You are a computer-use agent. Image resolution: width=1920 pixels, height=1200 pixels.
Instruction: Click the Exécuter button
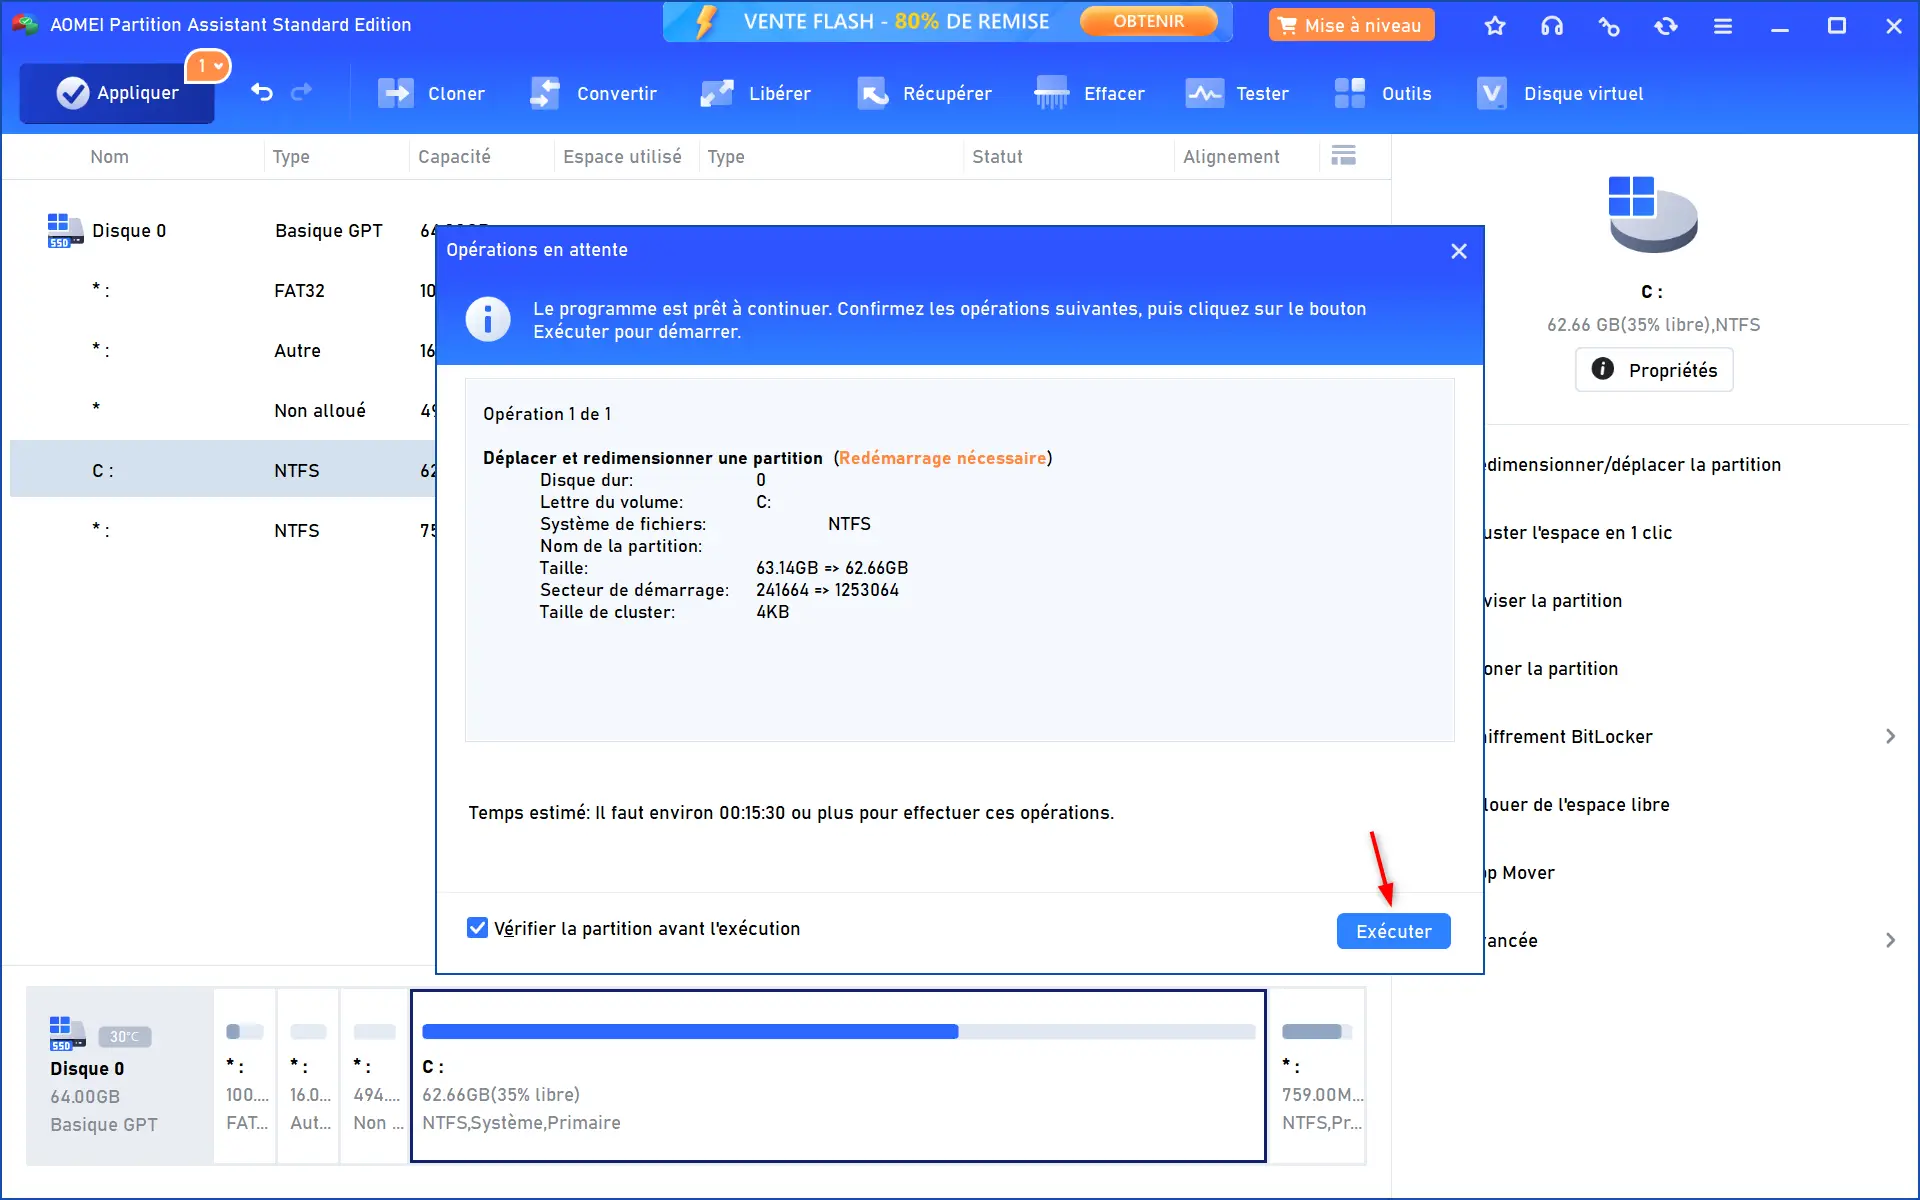pos(1393,931)
